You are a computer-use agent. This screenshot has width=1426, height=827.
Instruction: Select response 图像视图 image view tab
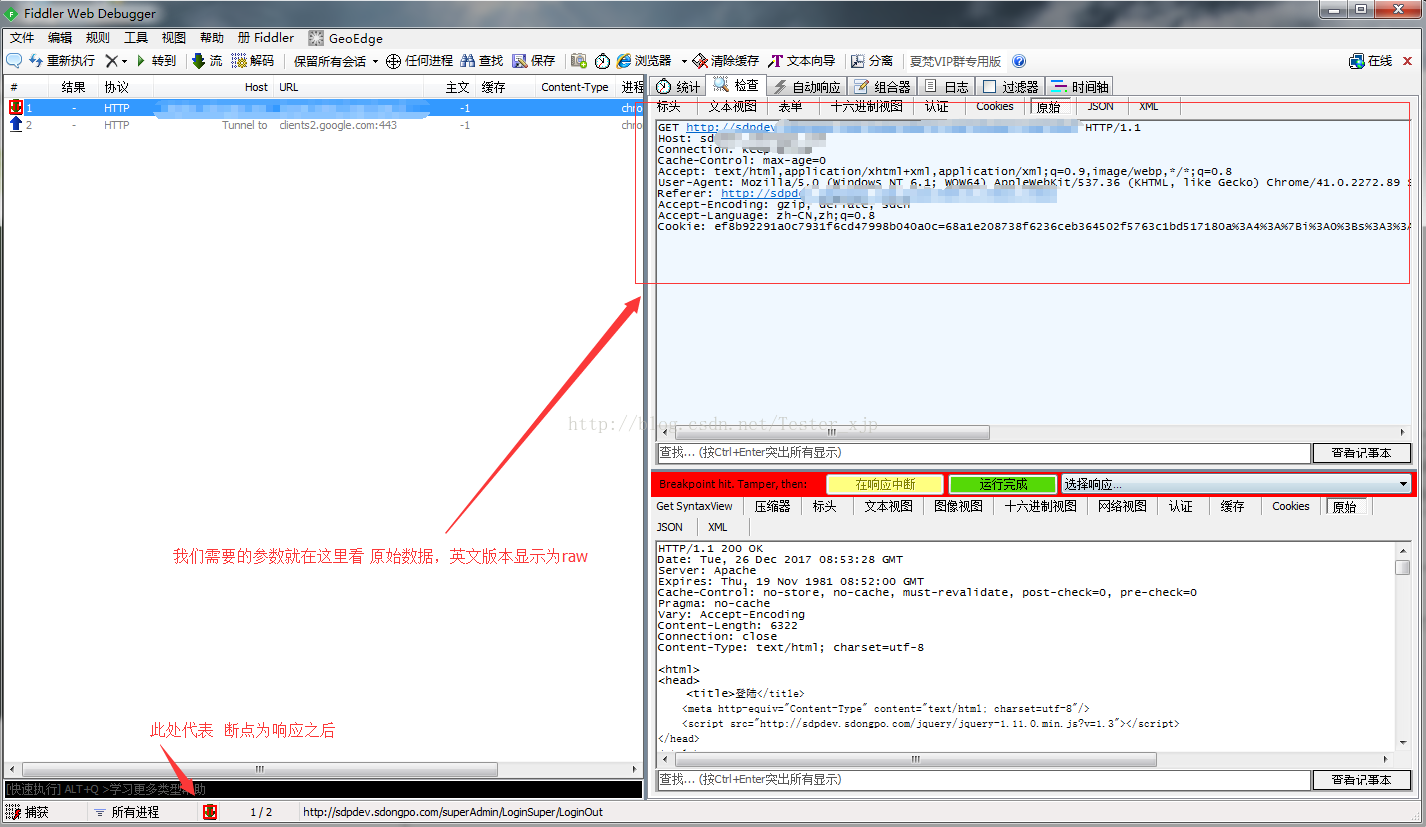coord(958,506)
